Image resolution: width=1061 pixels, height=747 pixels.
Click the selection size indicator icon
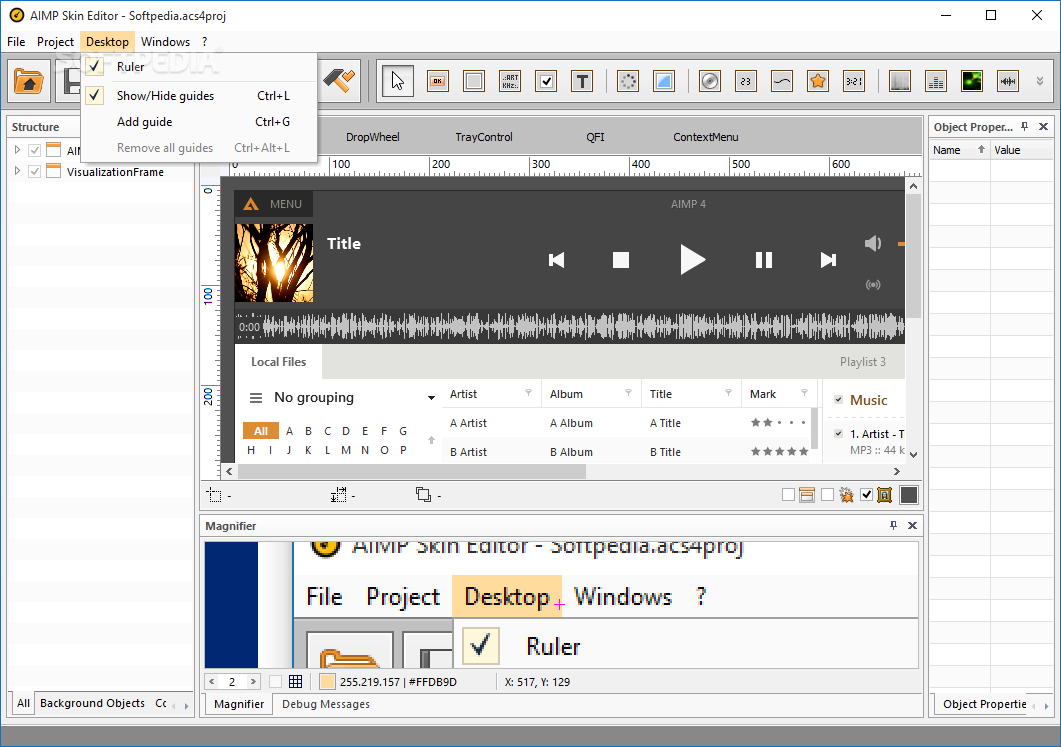click(338, 495)
